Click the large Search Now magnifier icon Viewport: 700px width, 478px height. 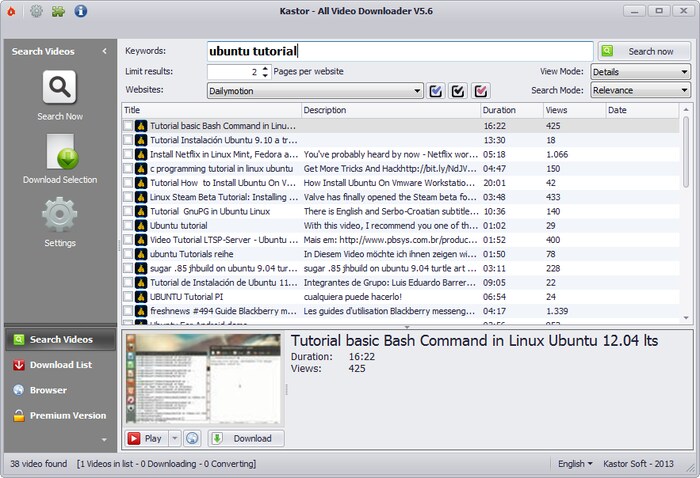click(x=60, y=87)
